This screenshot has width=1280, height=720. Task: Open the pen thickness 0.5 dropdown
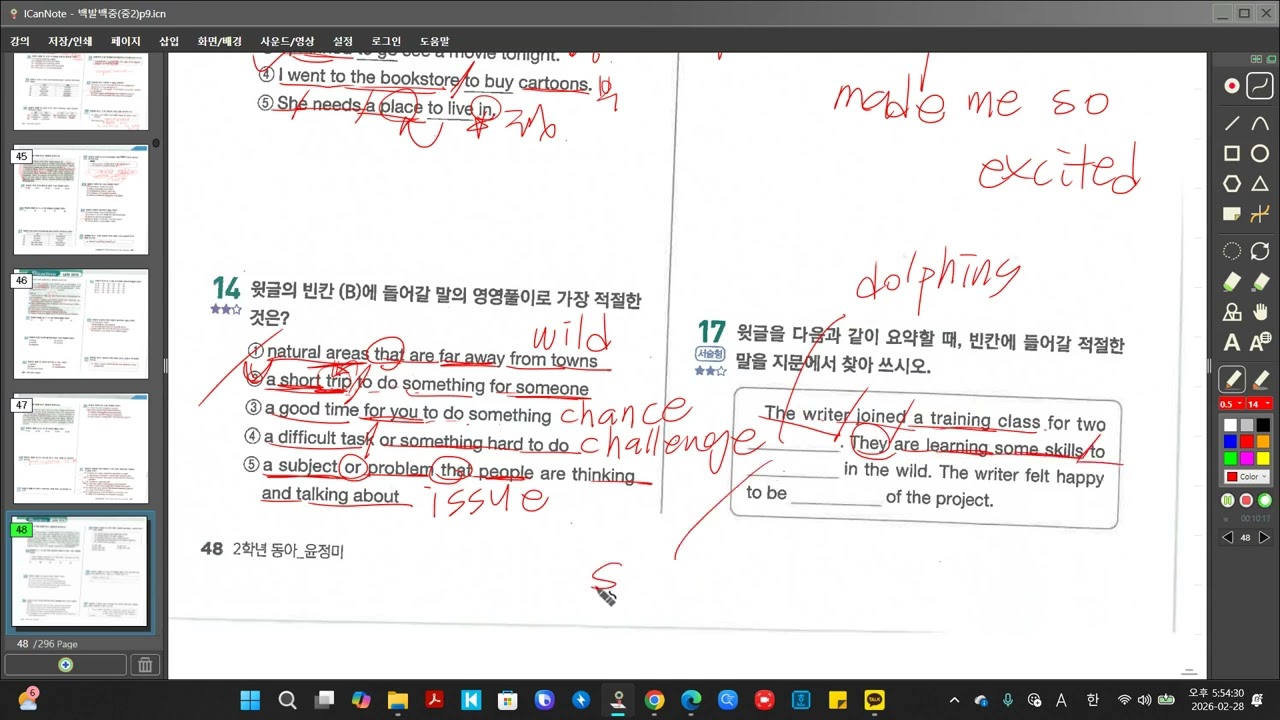(x=1231, y=404)
